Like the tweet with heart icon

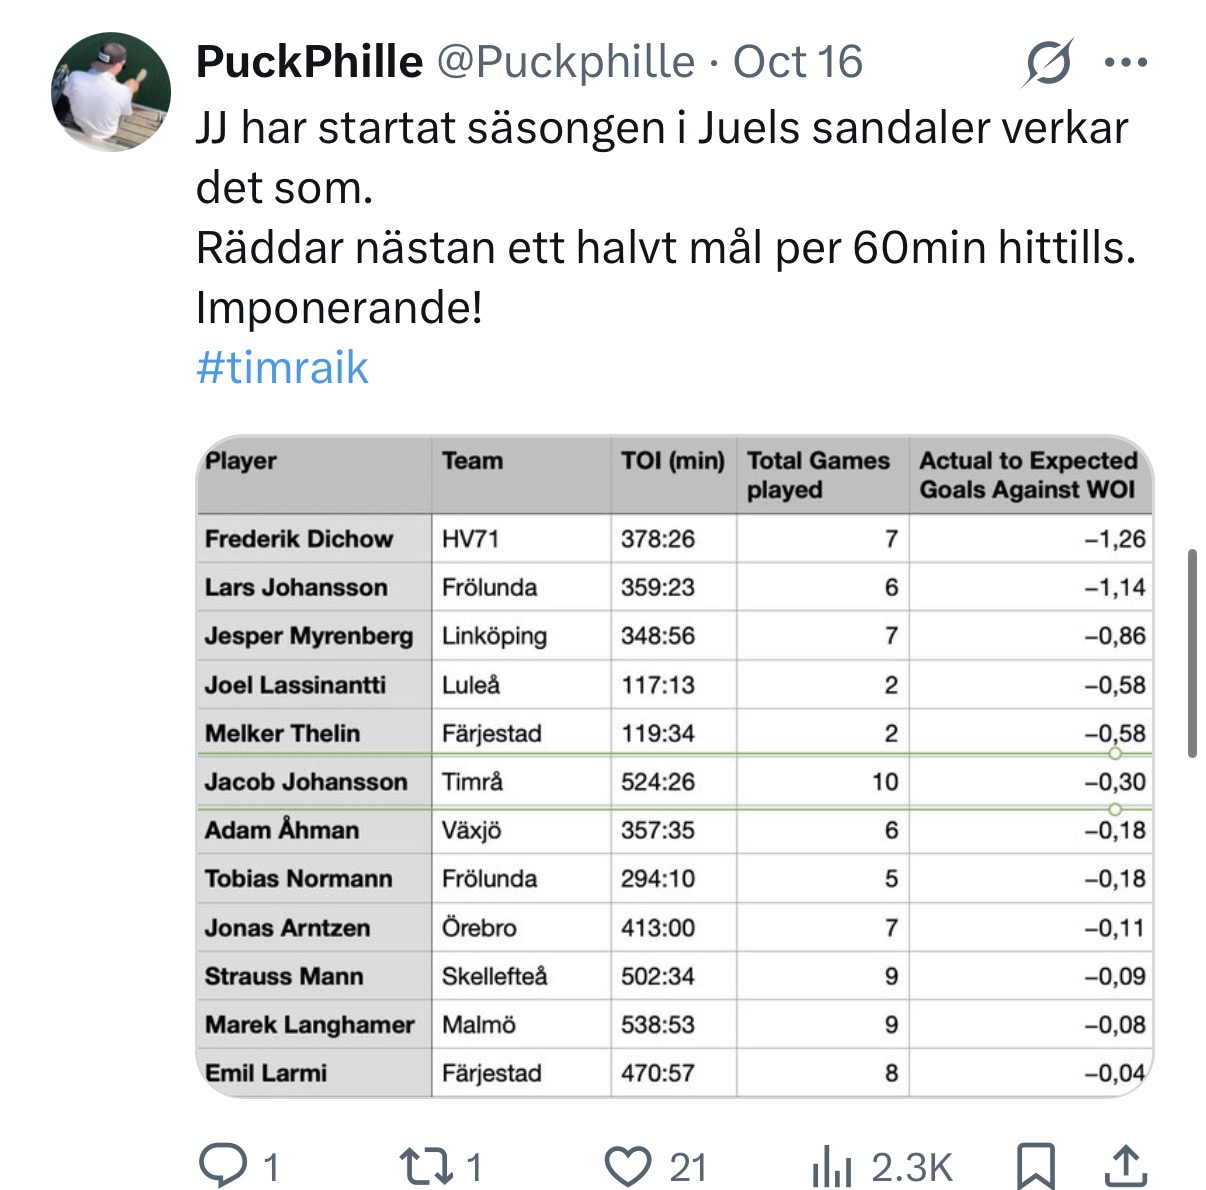tap(629, 1166)
